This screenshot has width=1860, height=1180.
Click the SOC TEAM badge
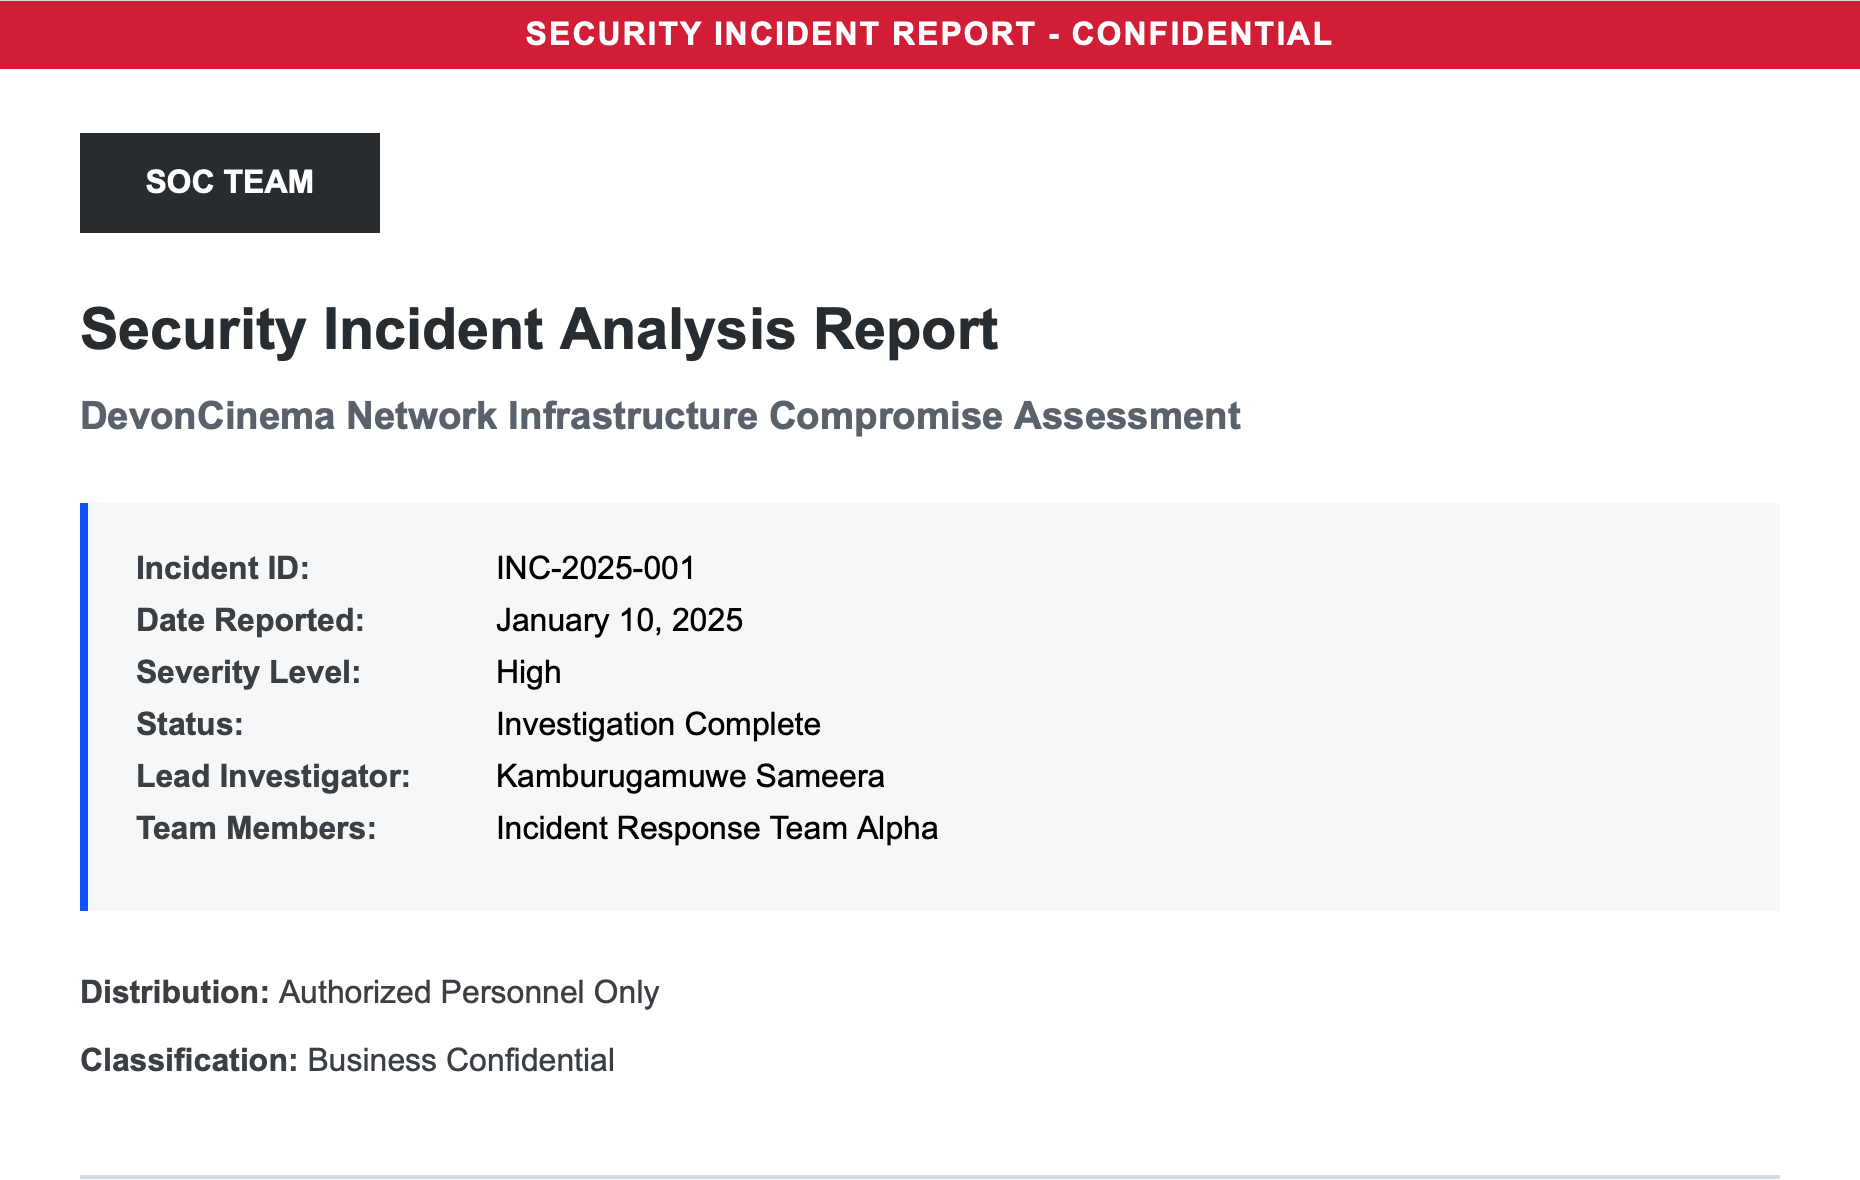tap(230, 182)
